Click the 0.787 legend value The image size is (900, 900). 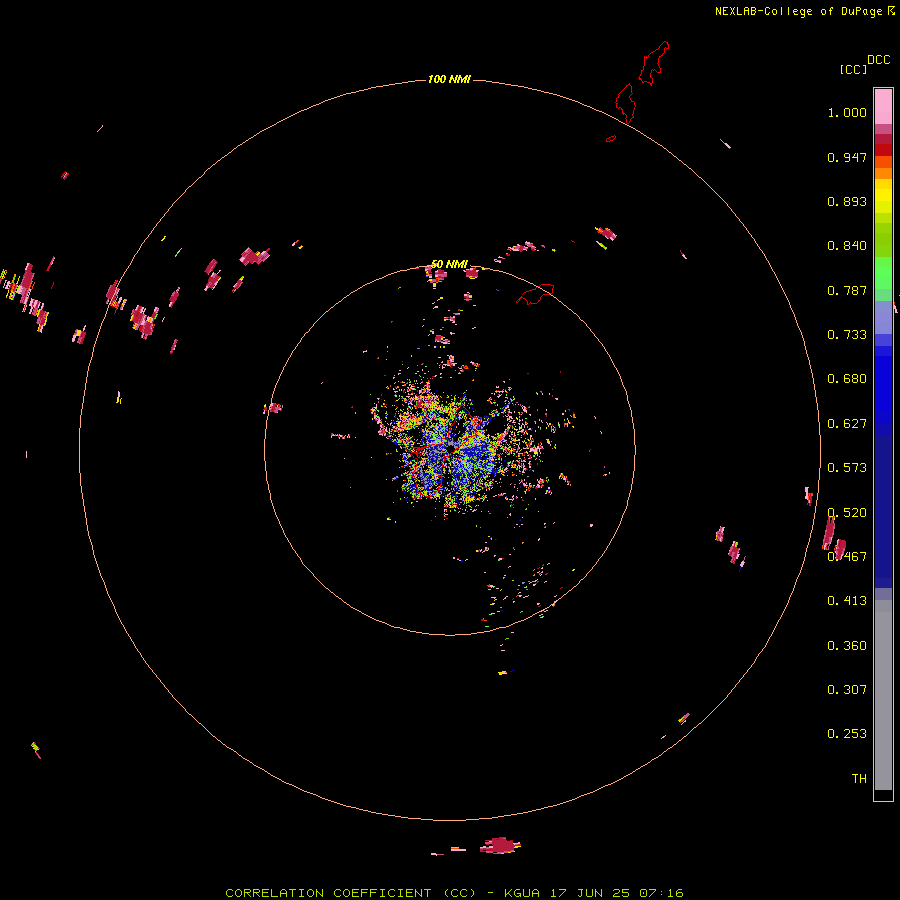pyautogui.click(x=847, y=290)
